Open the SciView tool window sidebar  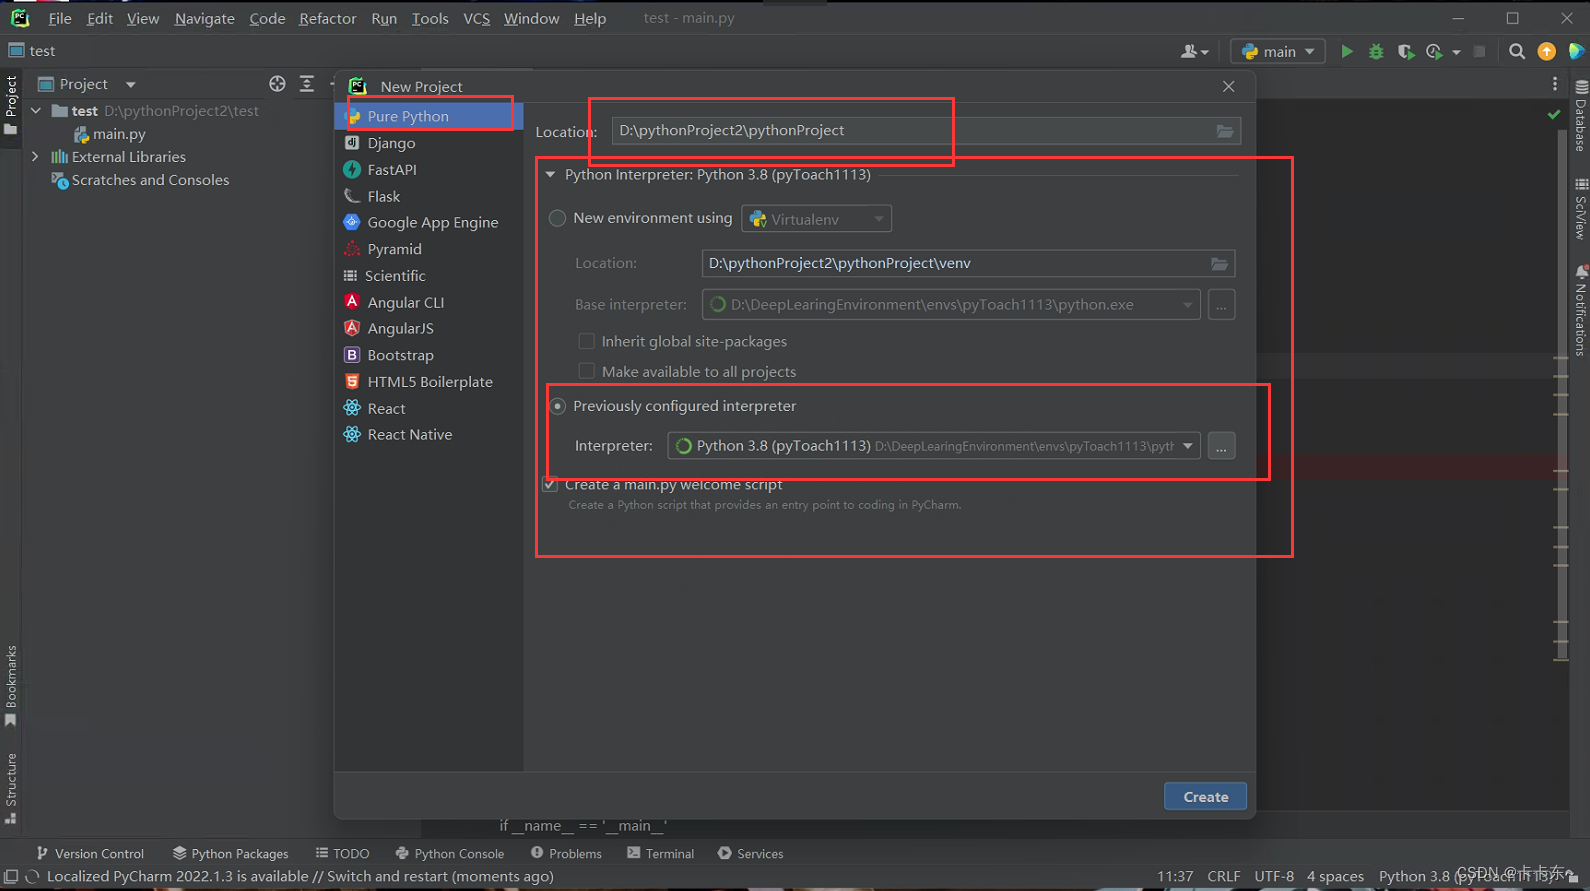coord(1580,208)
